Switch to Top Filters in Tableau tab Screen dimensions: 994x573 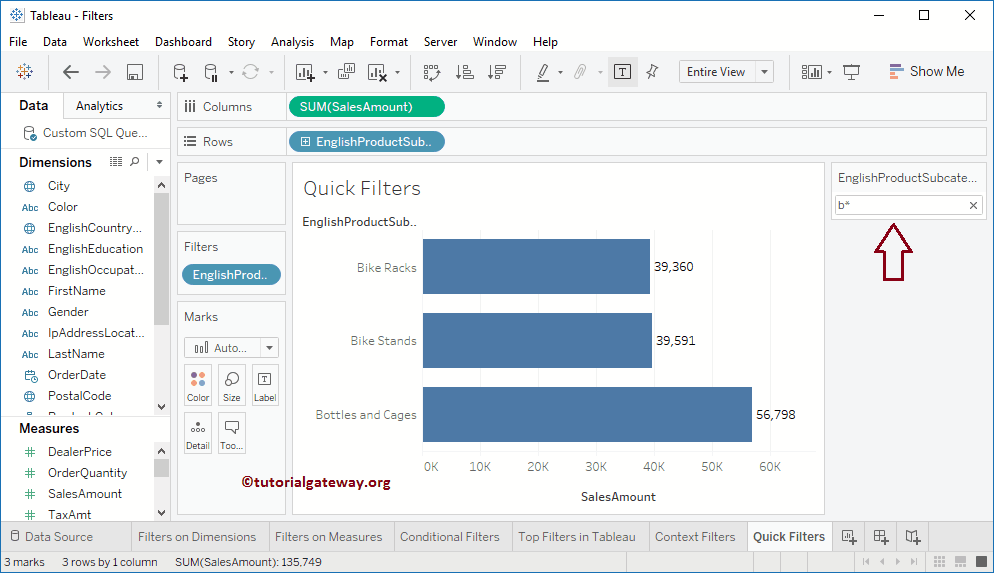(x=576, y=537)
